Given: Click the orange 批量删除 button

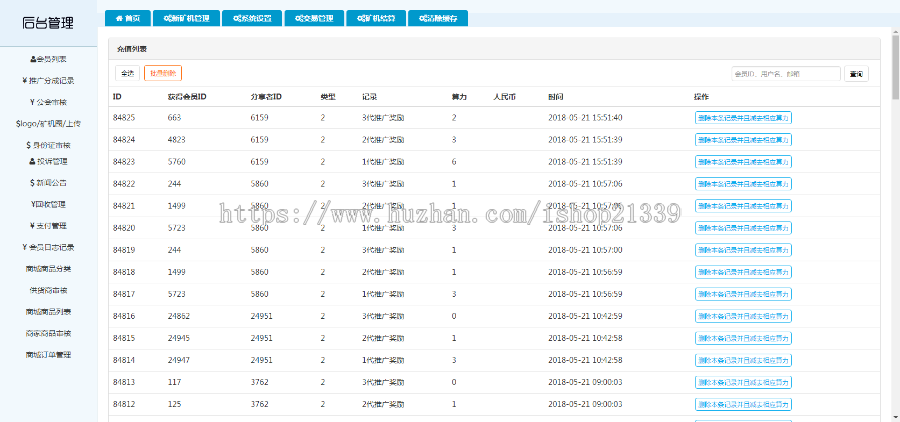Looking at the screenshot, I should click(163, 73).
